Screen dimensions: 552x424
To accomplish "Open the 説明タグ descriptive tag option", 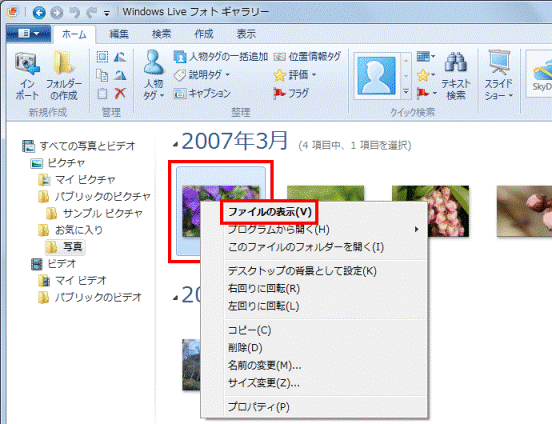I will point(202,75).
